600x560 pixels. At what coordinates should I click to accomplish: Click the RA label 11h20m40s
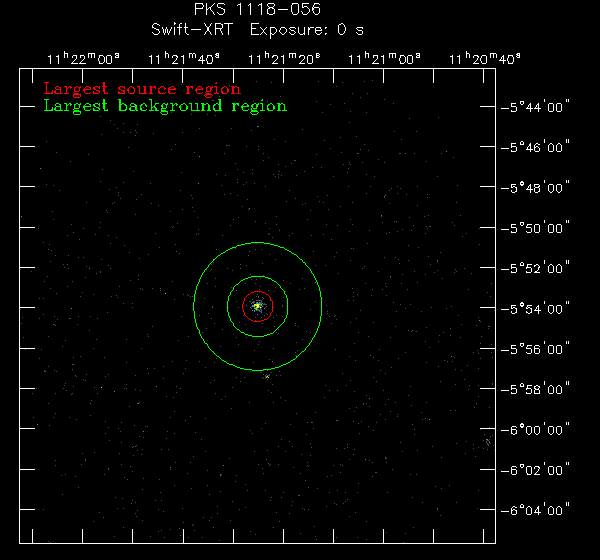(x=484, y=59)
